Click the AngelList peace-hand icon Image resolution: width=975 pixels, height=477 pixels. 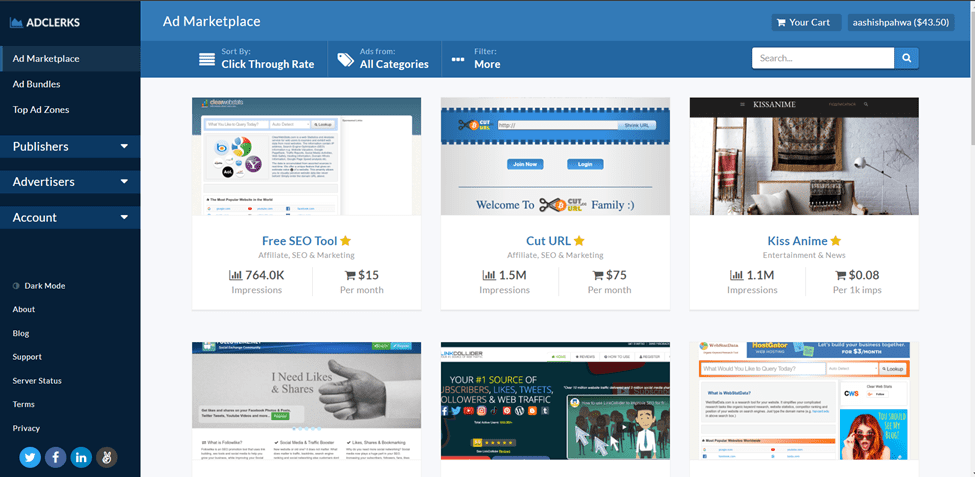pos(106,457)
